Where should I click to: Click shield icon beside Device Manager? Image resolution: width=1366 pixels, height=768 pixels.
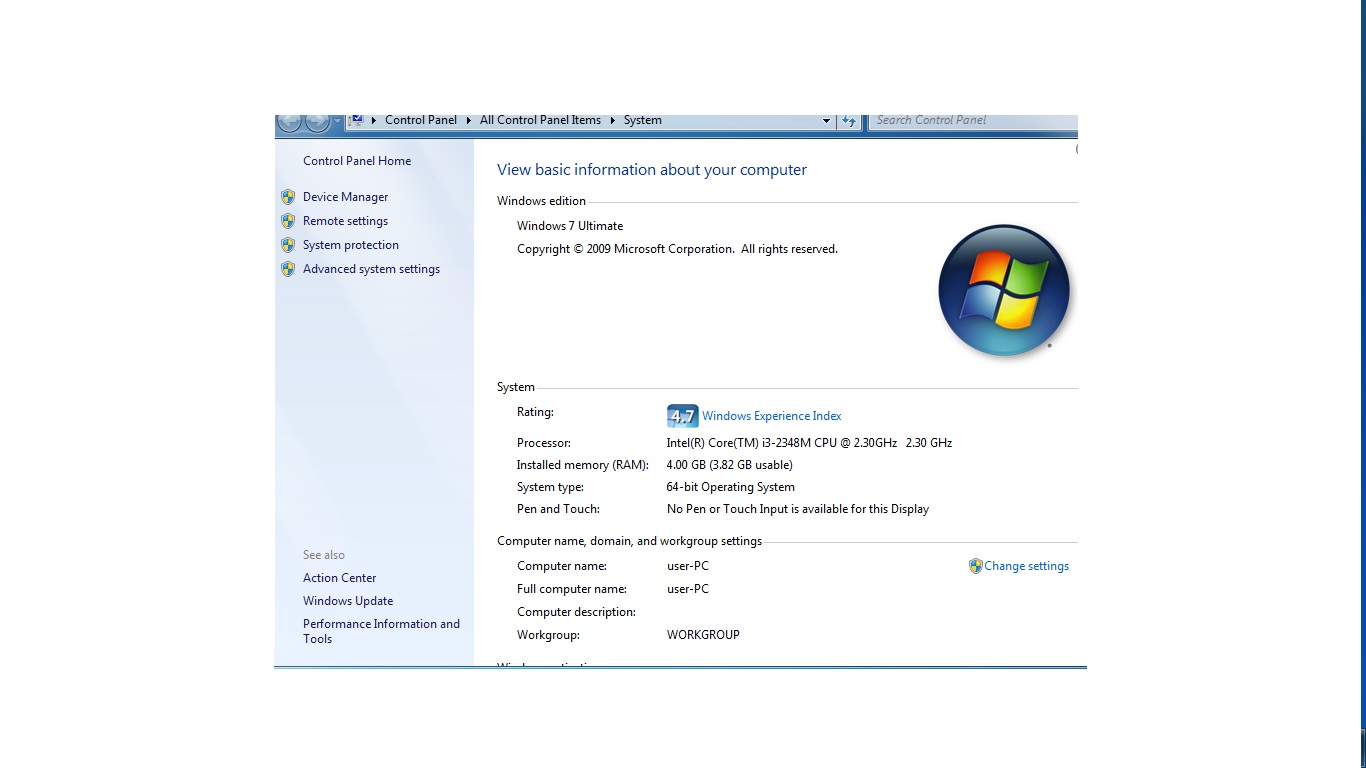pyautogui.click(x=288, y=197)
